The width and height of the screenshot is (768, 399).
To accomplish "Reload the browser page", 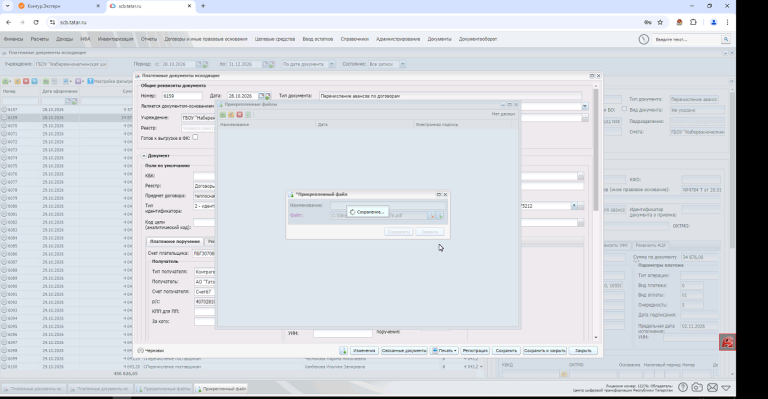I will [x=36, y=23].
